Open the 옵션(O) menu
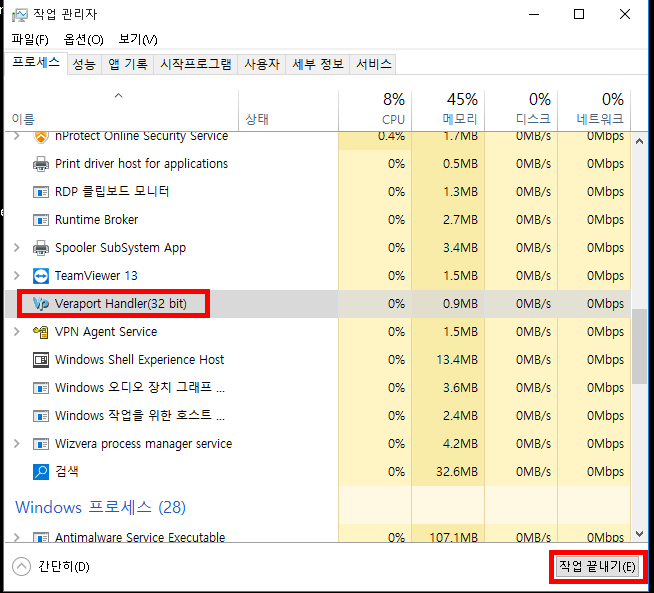This screenshot has width=654, height=593. (x=83, y=40)
